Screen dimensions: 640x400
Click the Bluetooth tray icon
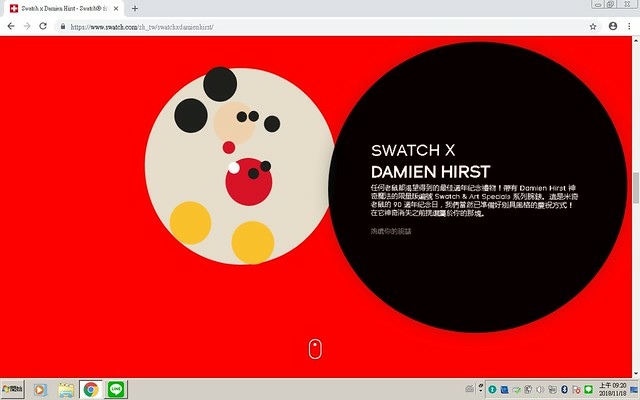coord(564,389)
